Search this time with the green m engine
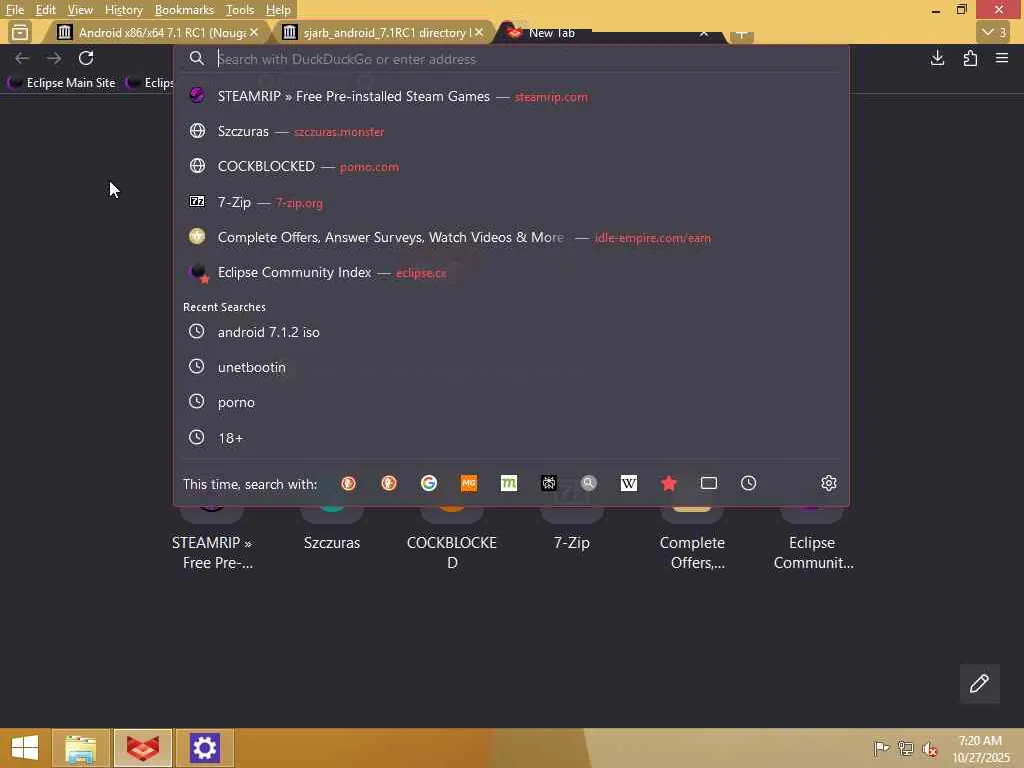 point(509,483)
